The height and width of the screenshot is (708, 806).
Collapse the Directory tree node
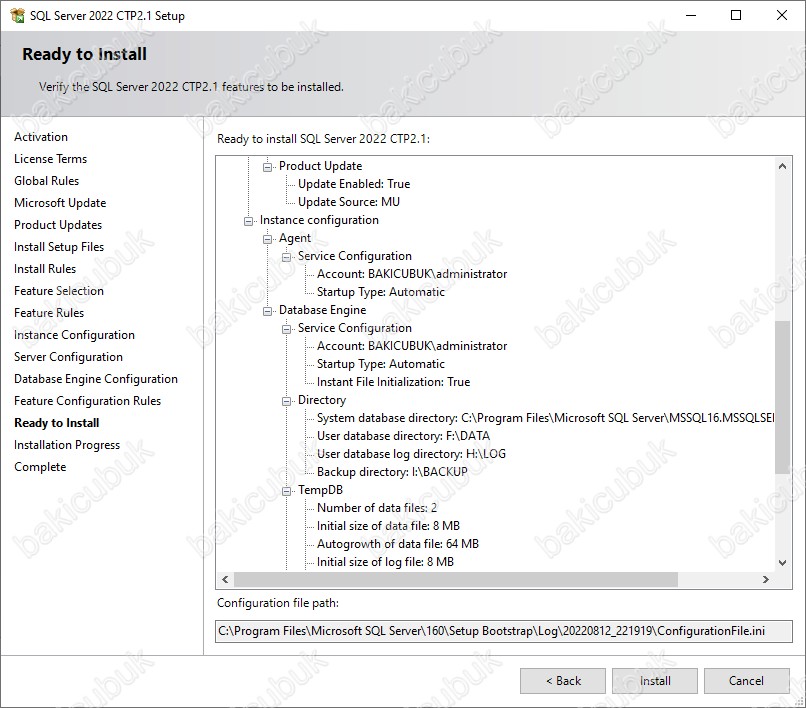coord(286,401)
